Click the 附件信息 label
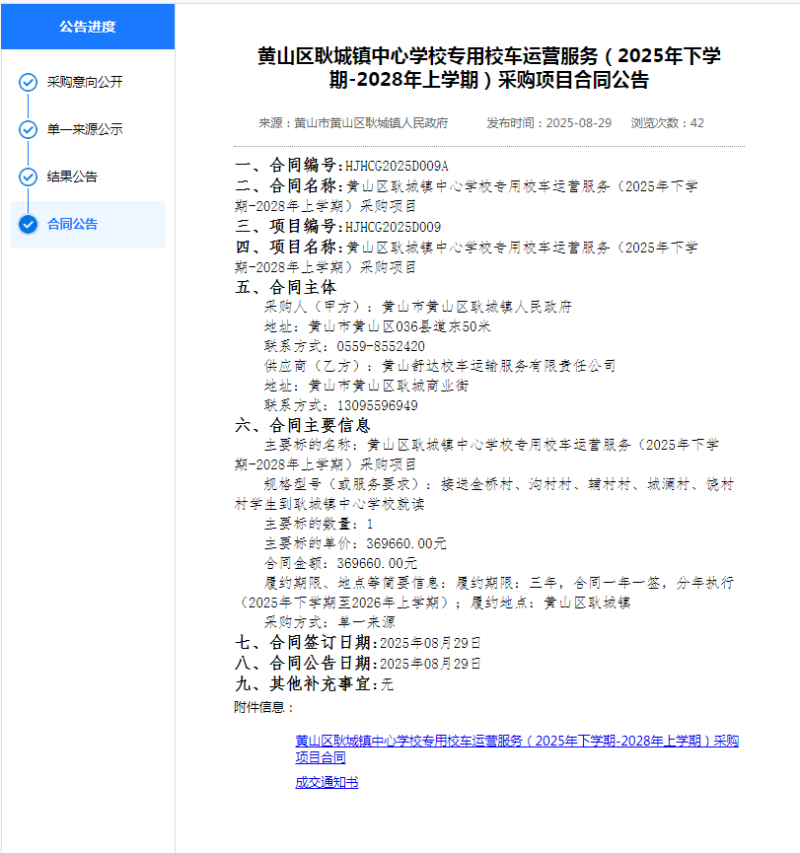Screen dimensions: 800x853 [264, 707]
